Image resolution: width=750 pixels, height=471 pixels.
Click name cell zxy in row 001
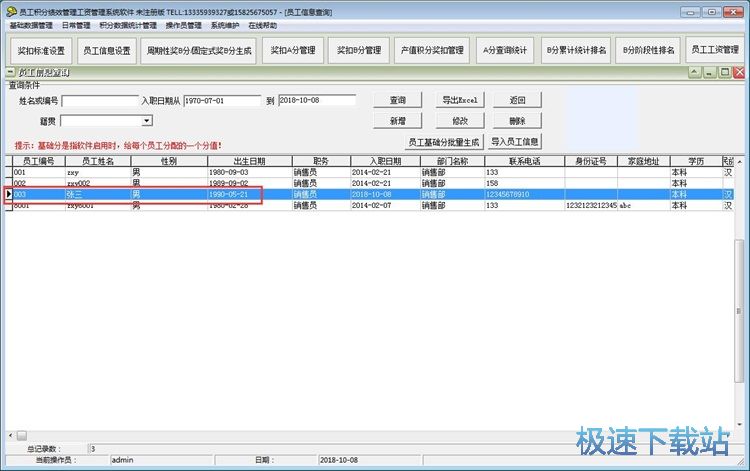(98, 172)
